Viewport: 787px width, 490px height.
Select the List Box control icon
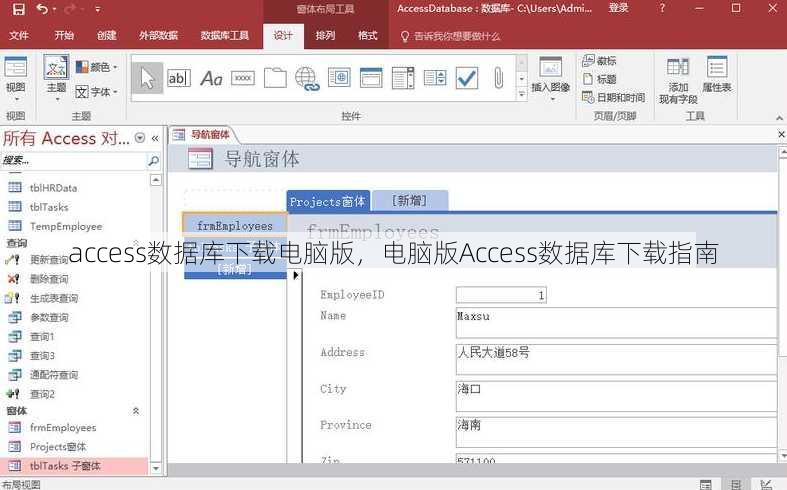[403, 78]
